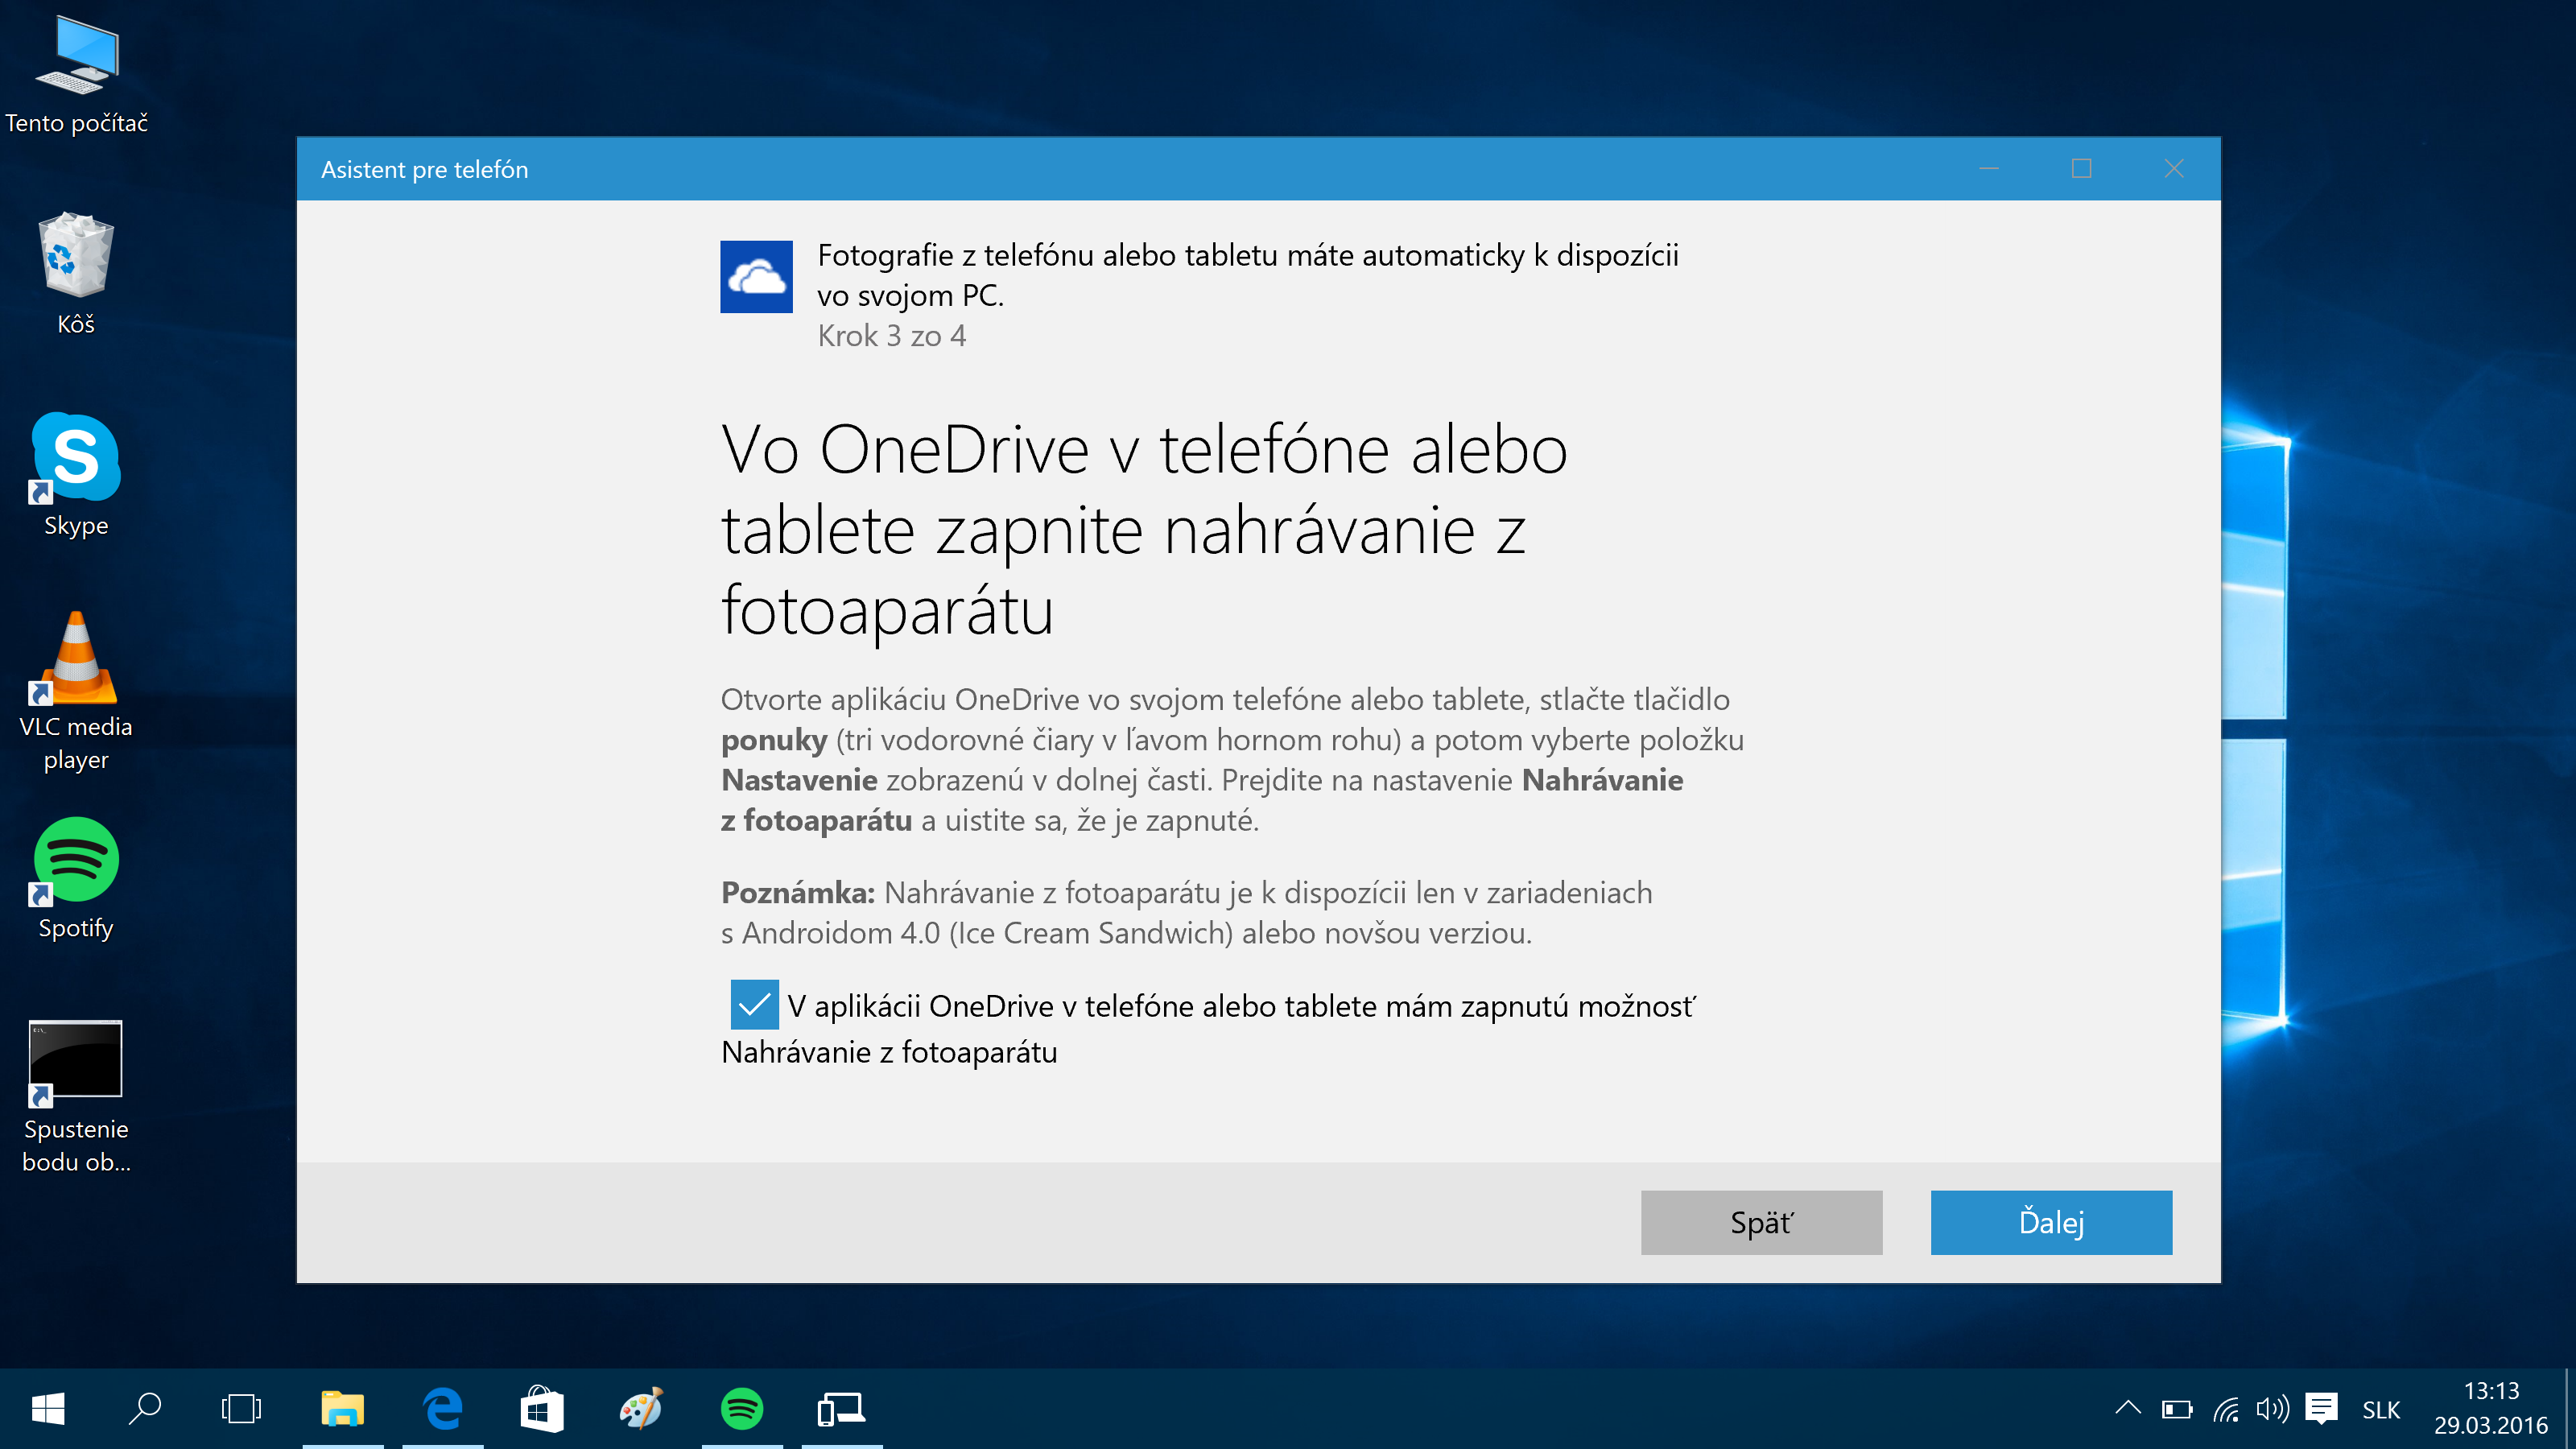
Task: Open Task View from taskbar
Action: 241,1409
